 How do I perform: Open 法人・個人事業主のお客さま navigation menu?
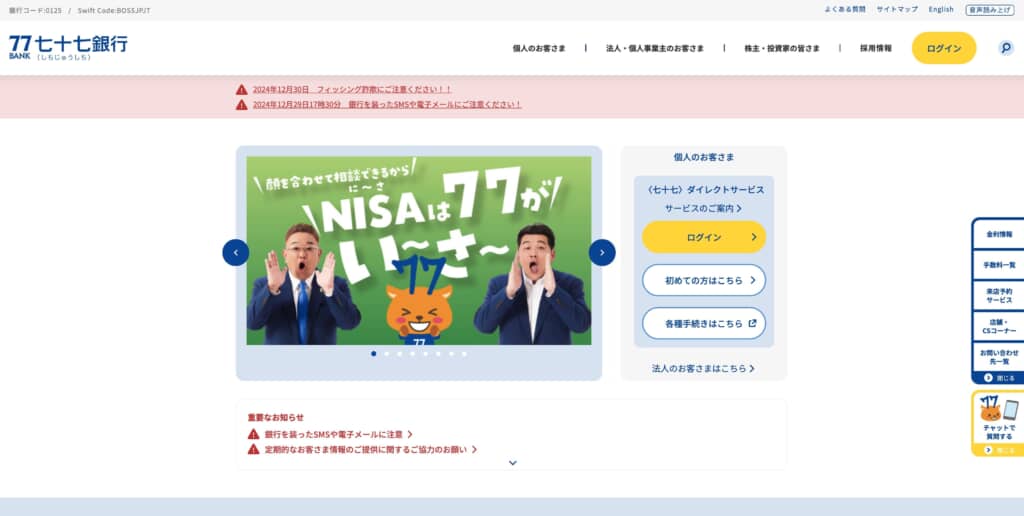point(655,48)
